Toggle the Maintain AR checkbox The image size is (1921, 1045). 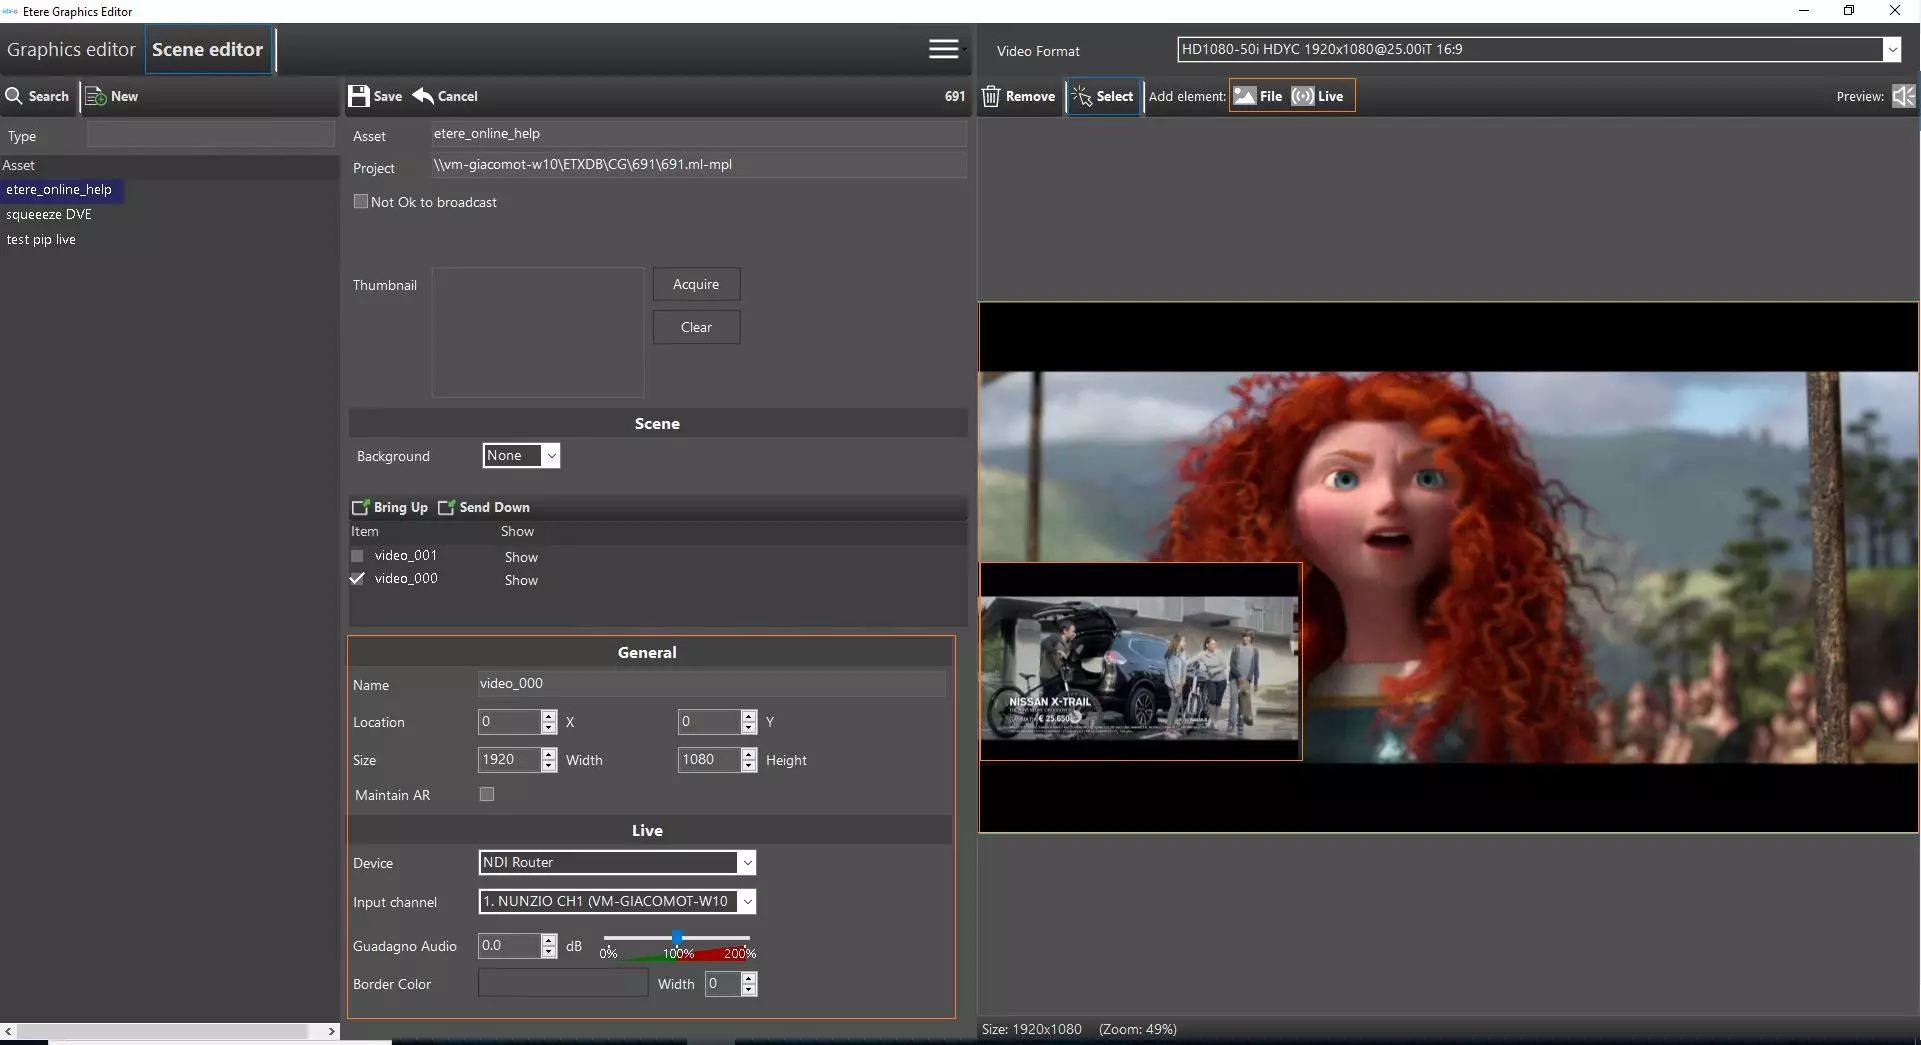coord(487,794)
